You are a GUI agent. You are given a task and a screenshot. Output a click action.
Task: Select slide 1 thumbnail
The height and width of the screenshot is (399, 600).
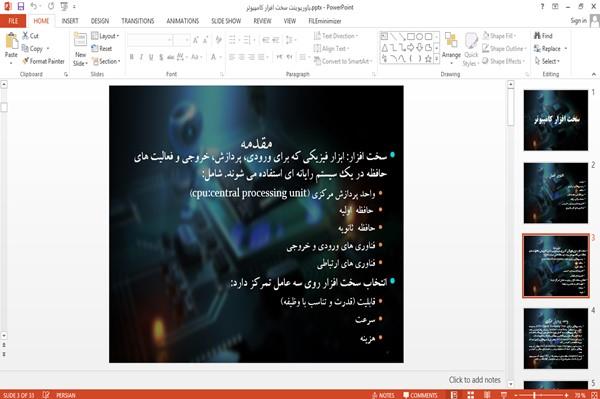[x=556, y=120]
